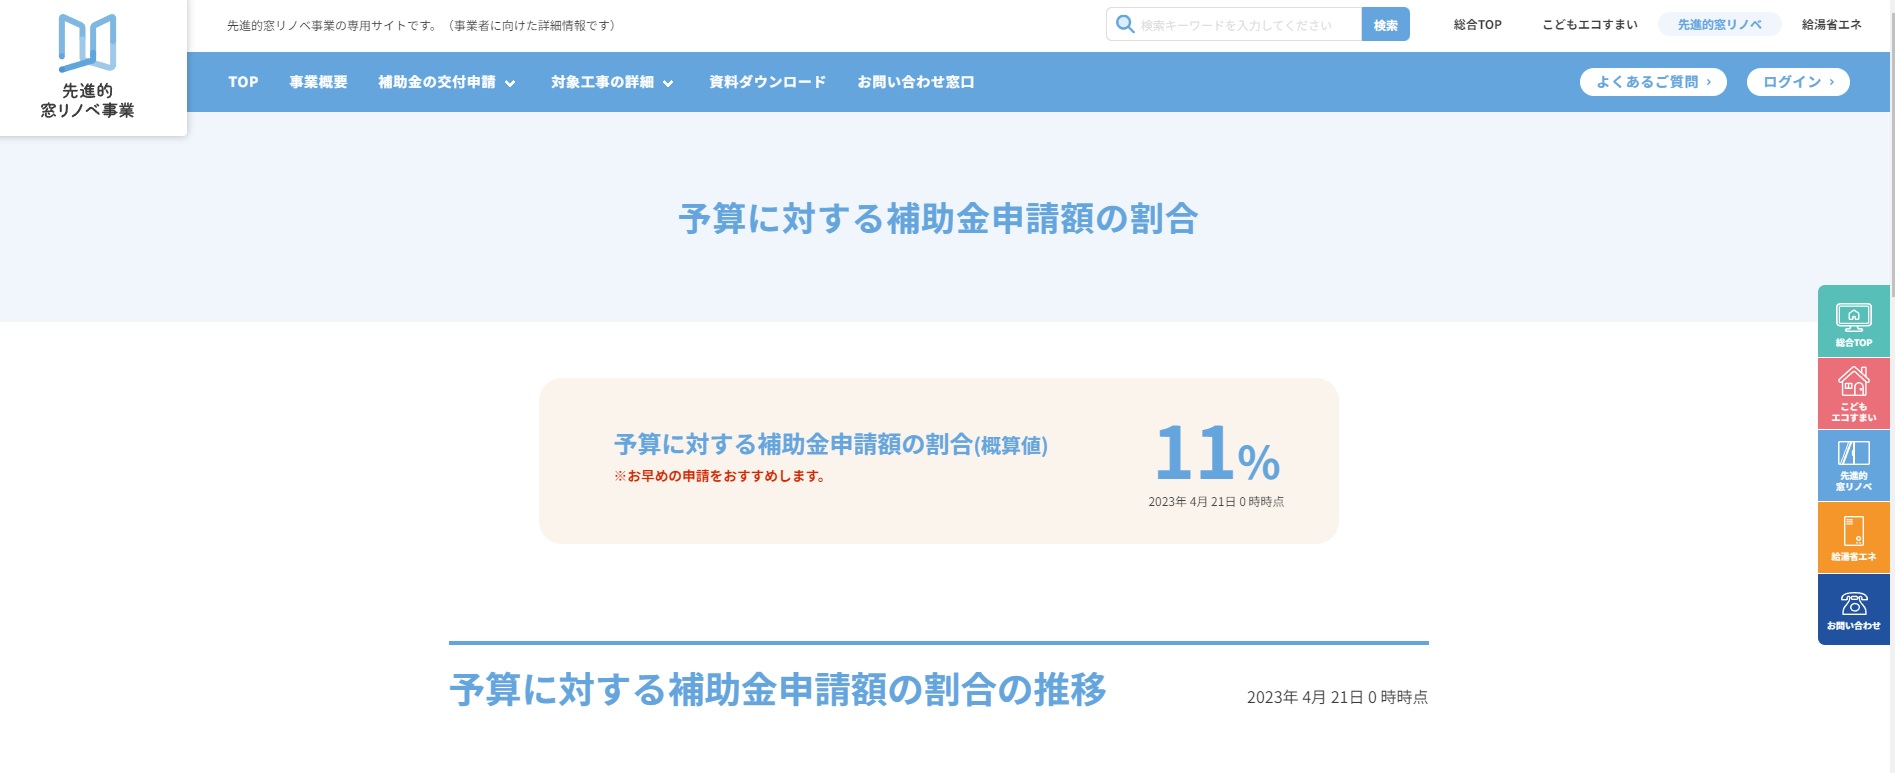Open 総合TOP from the side panel
Image resolution: width=1895 pixels, height=773 pixels.
(x=1853, y=322)
